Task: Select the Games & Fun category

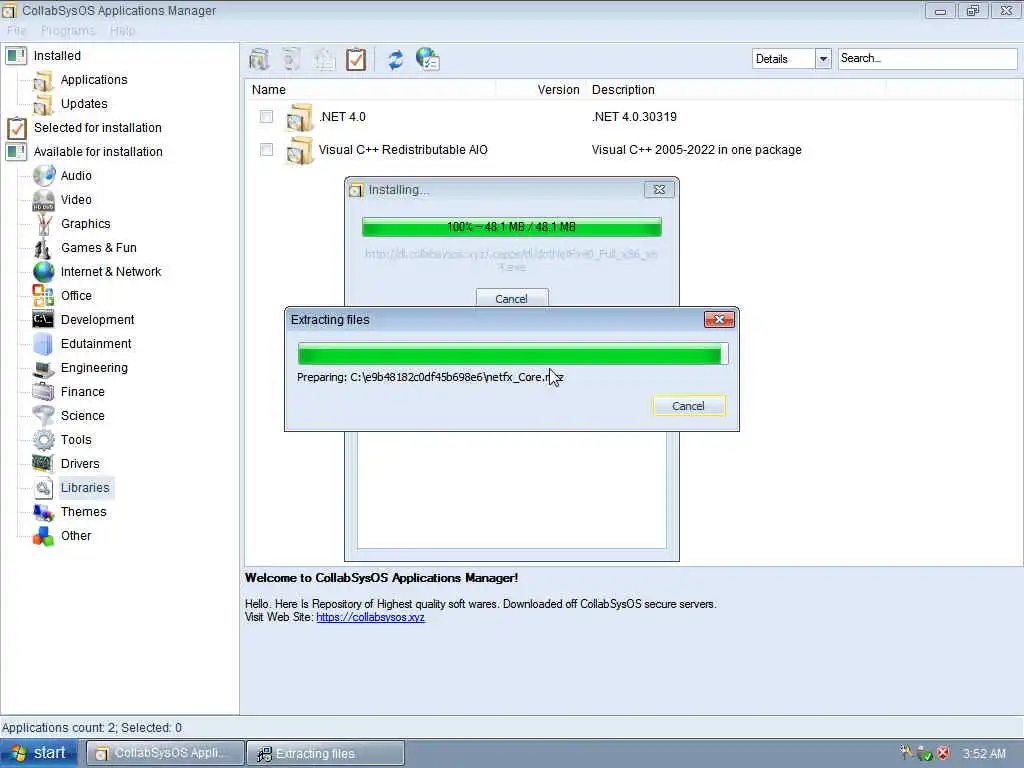Action: coord(99,248)
